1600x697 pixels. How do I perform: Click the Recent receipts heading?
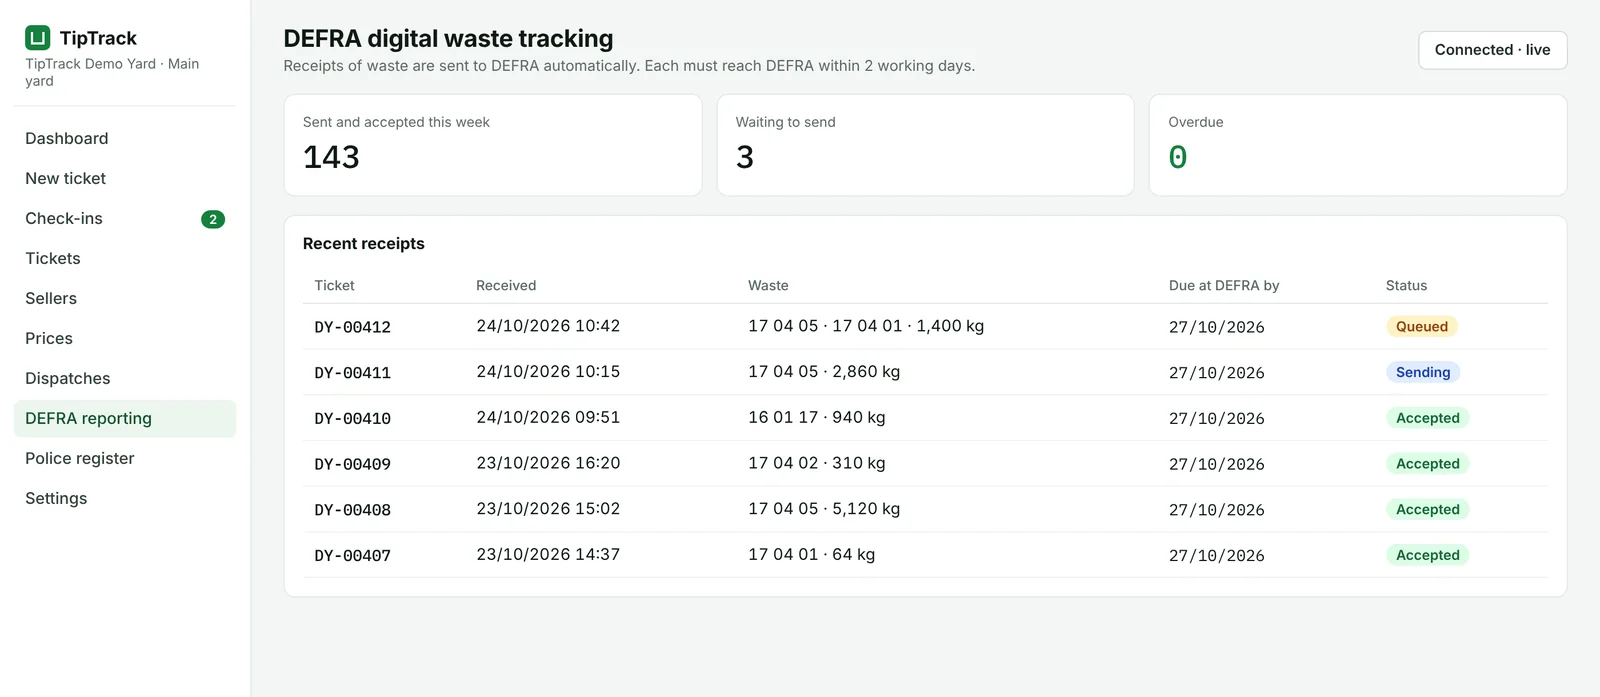coord(364,244)
